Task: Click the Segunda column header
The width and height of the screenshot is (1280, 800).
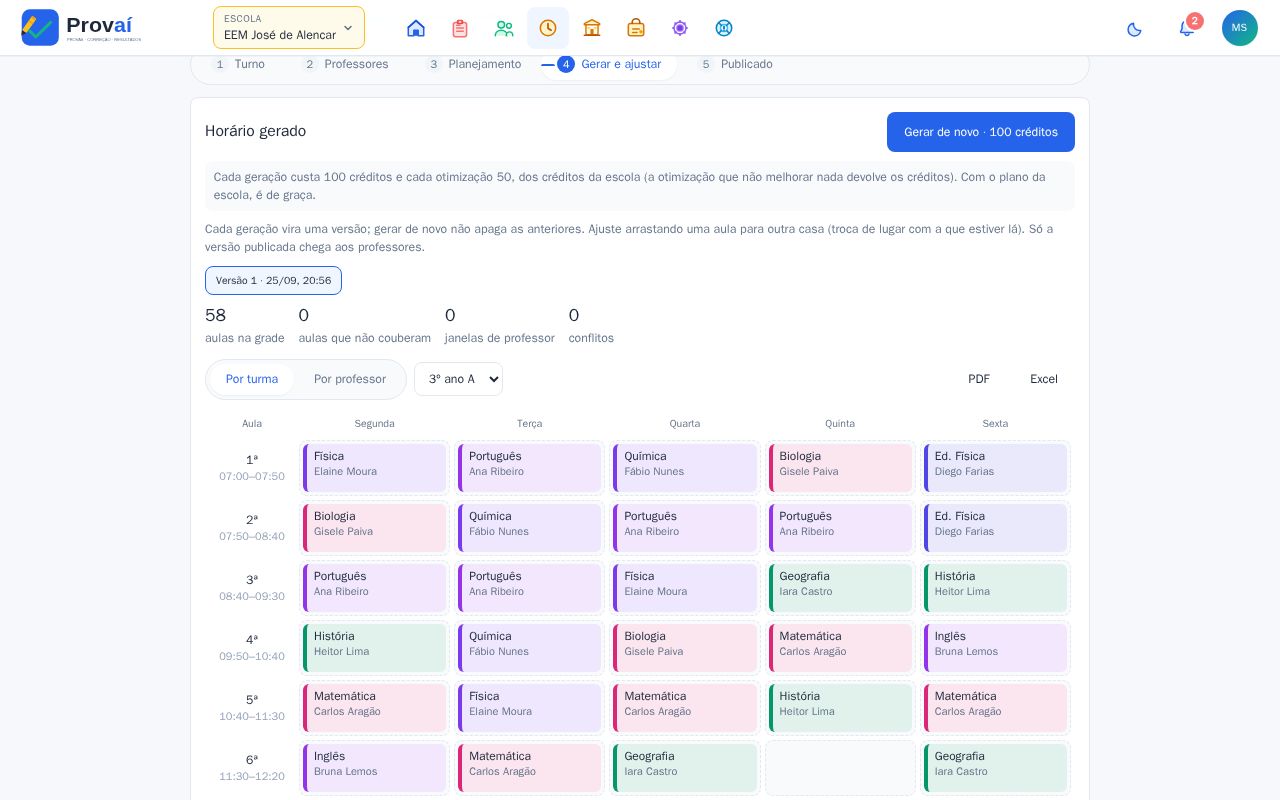Action: click(375, 424)
